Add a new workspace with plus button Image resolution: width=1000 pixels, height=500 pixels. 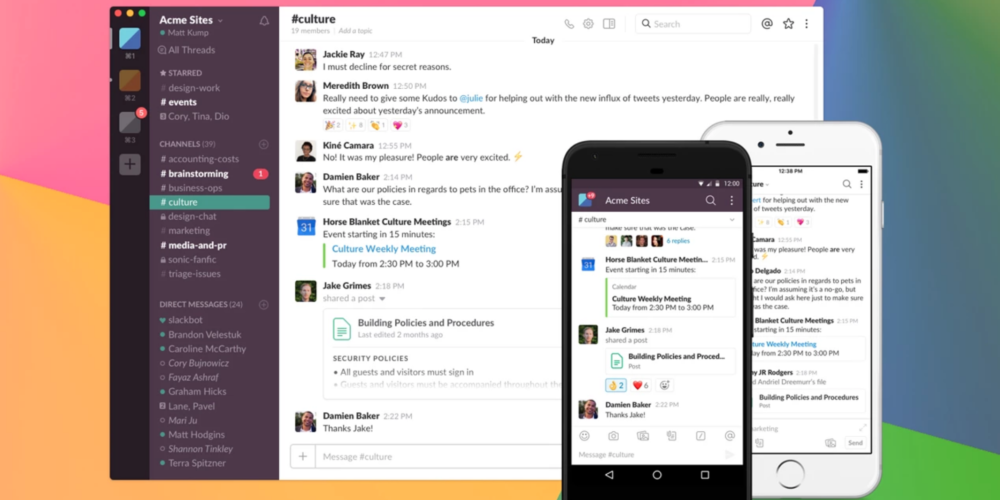(x=129, y=164)
